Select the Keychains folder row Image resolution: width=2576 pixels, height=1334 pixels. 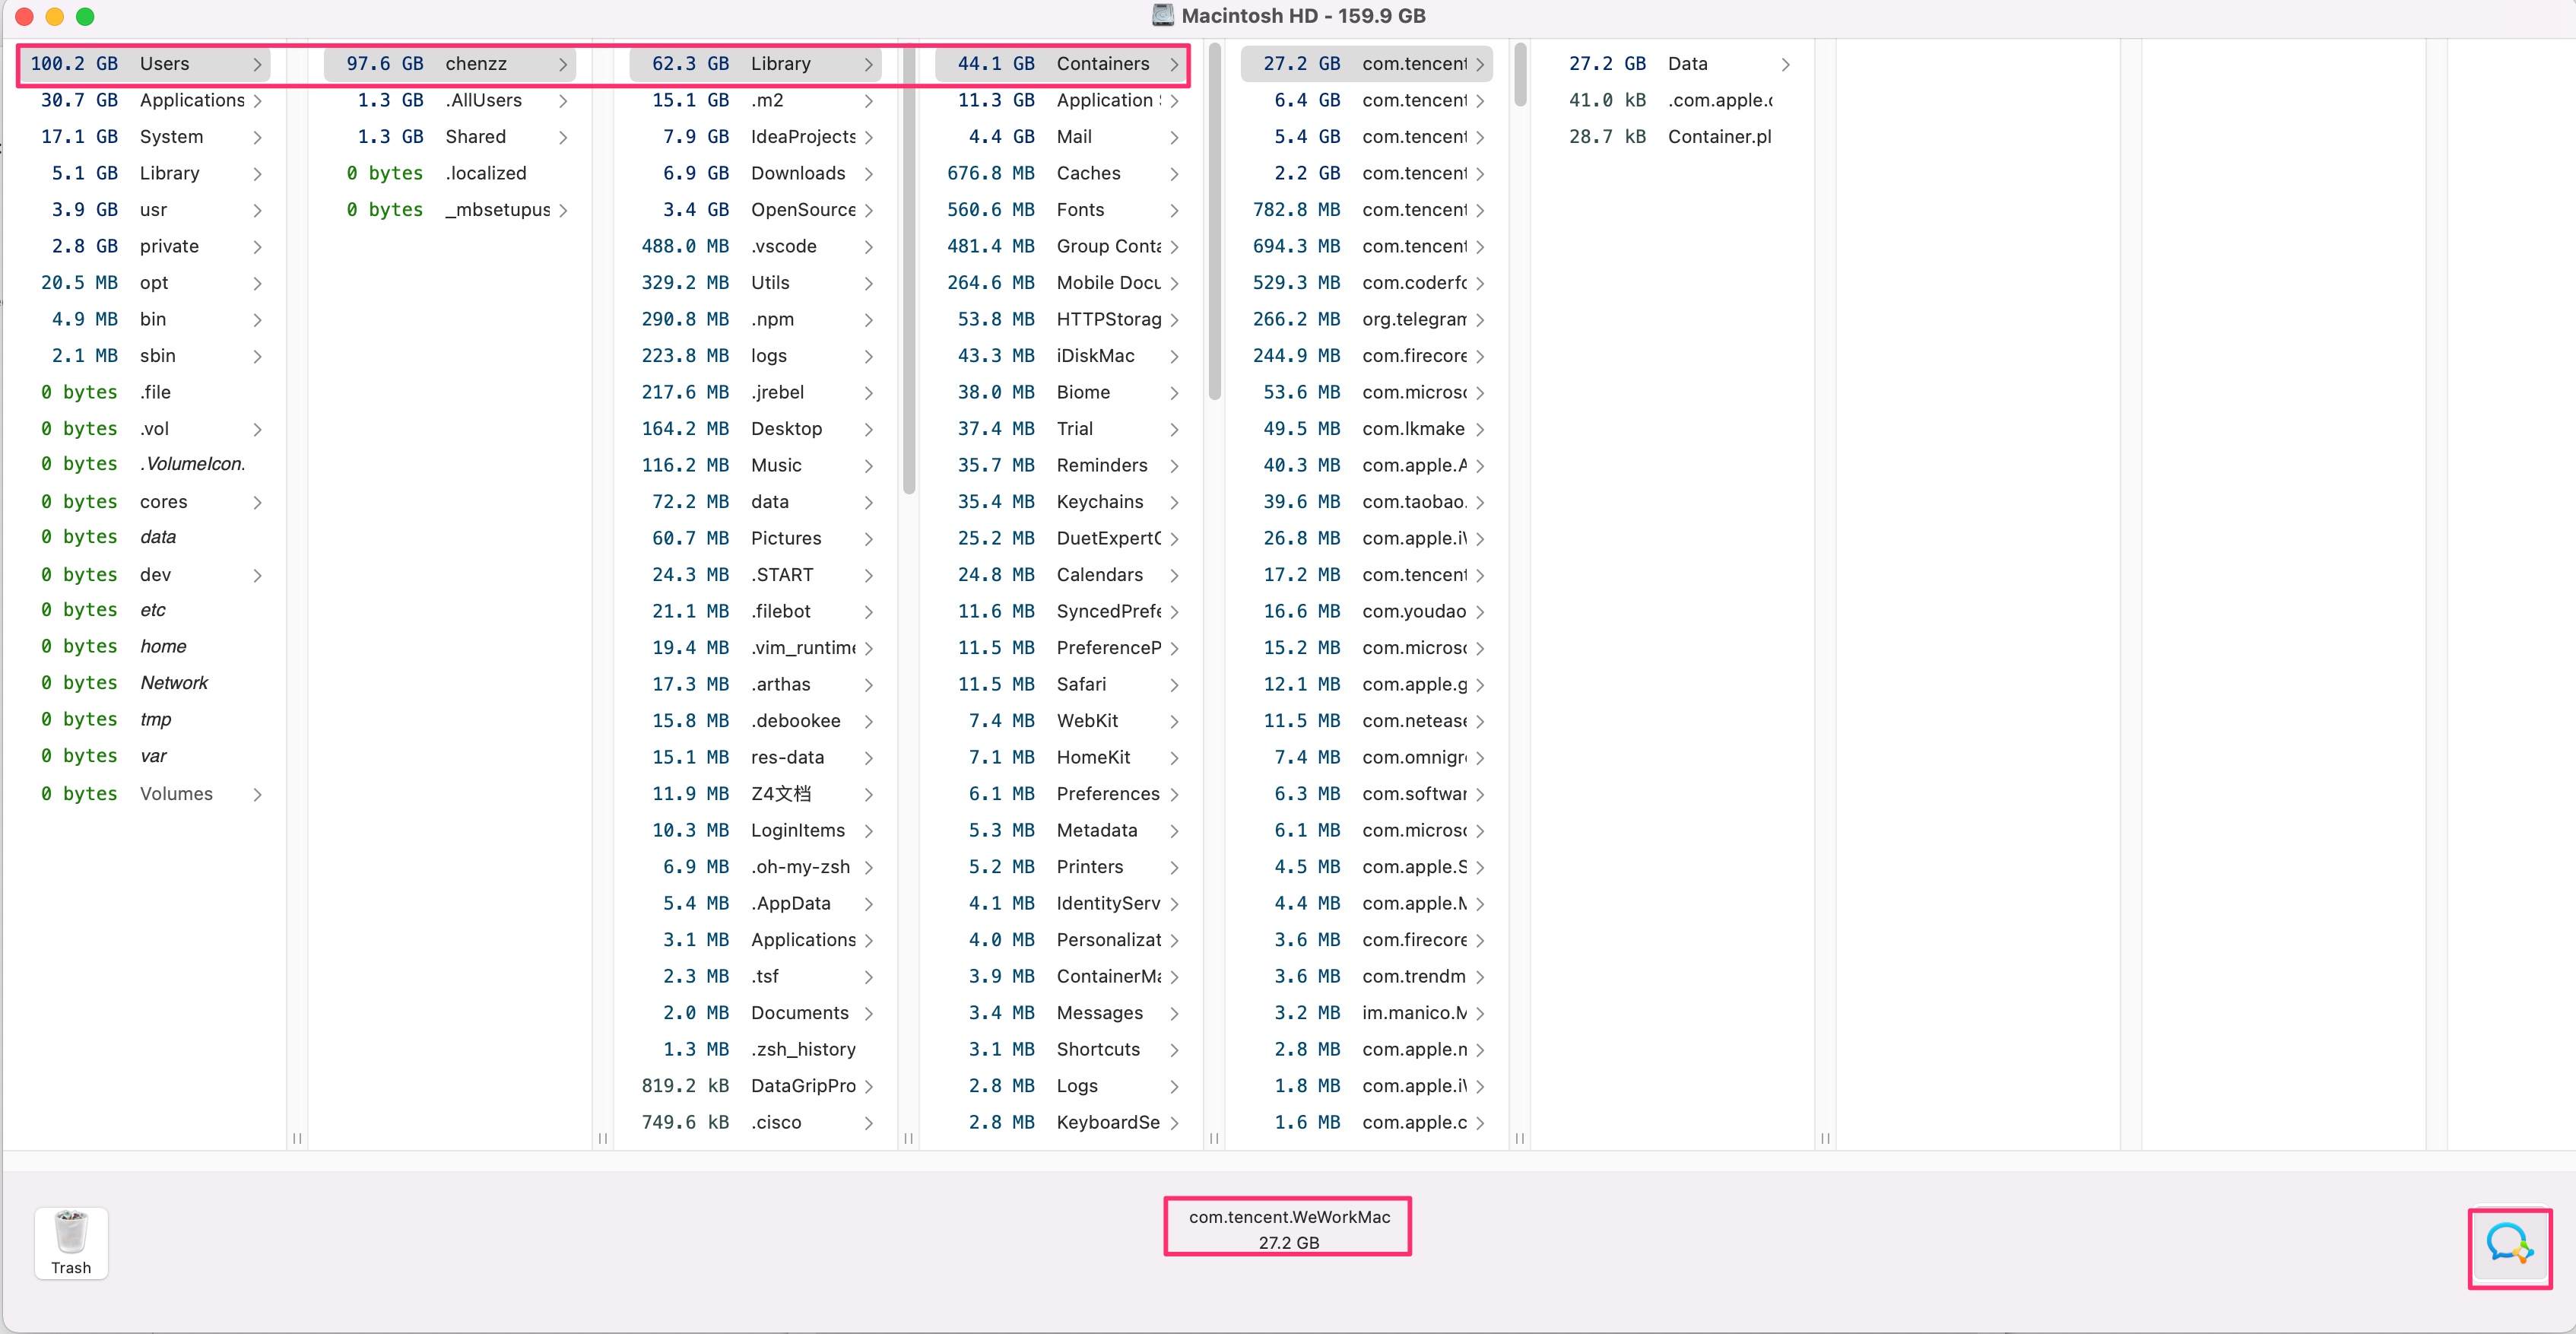tap(1099, 502)
